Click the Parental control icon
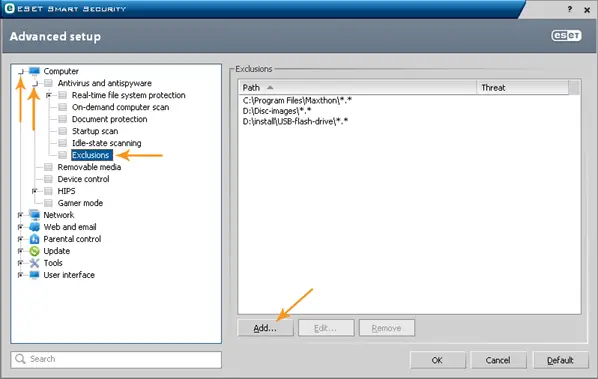The height and width of the screenshot is (379, 598). 34,239
